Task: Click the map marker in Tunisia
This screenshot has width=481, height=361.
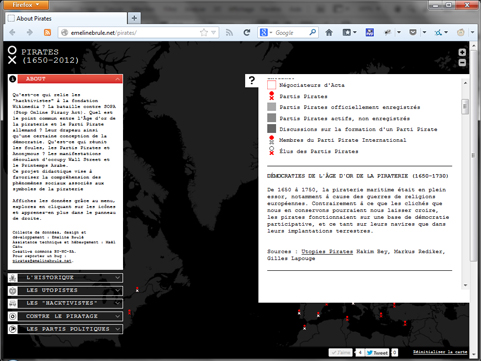Action: [x=347, y=318]
